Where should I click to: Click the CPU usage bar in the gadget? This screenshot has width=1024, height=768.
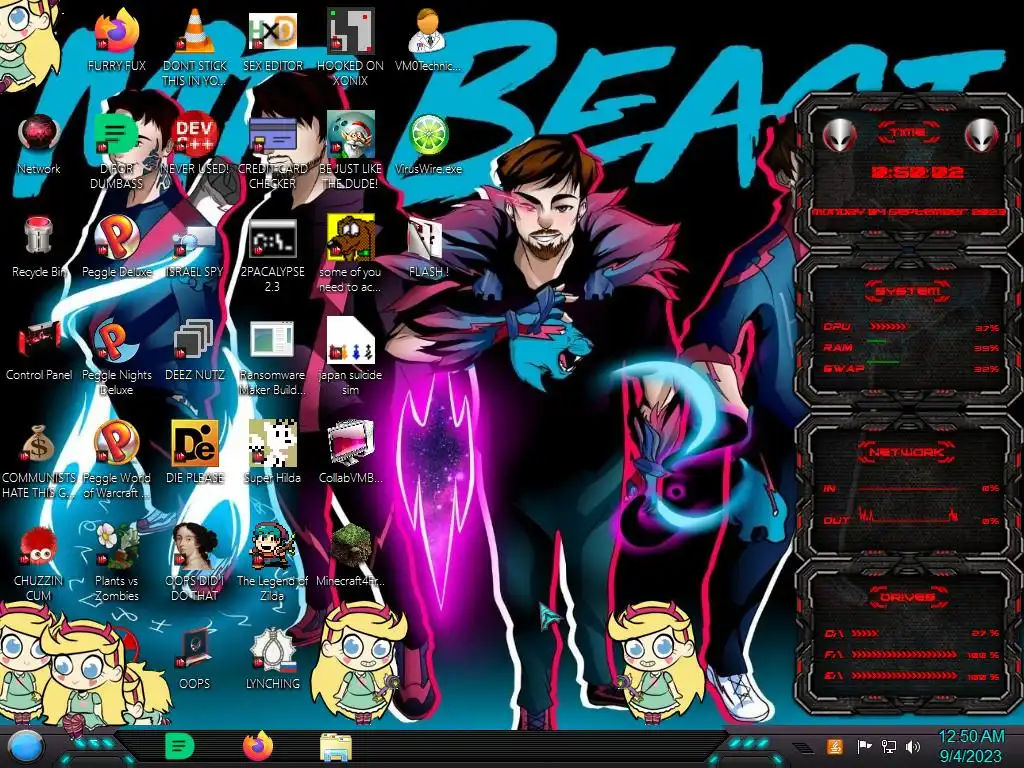tap(887, 327)
